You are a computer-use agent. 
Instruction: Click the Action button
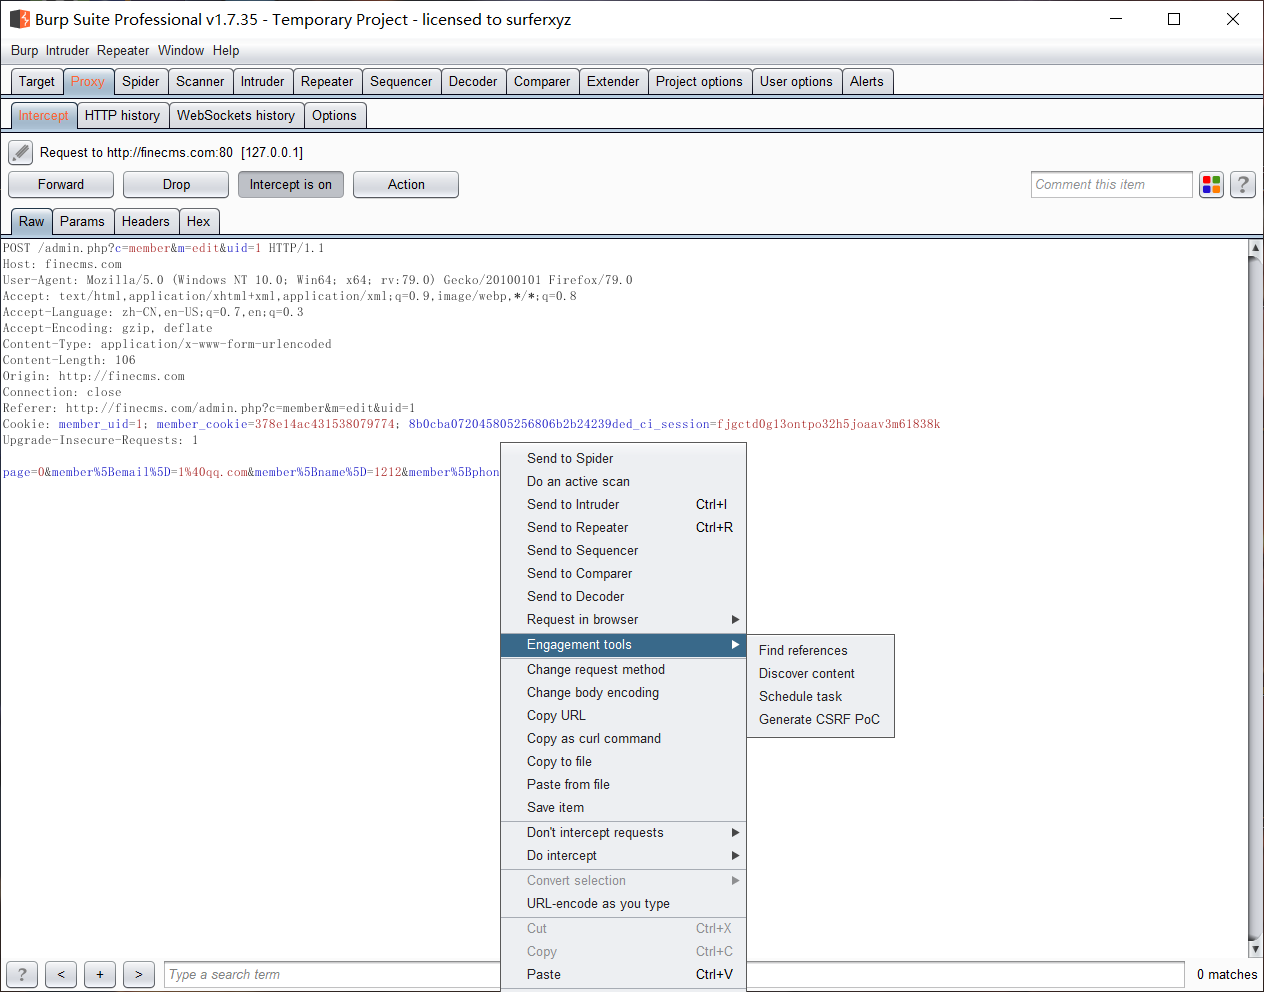(x=406, y=184)
